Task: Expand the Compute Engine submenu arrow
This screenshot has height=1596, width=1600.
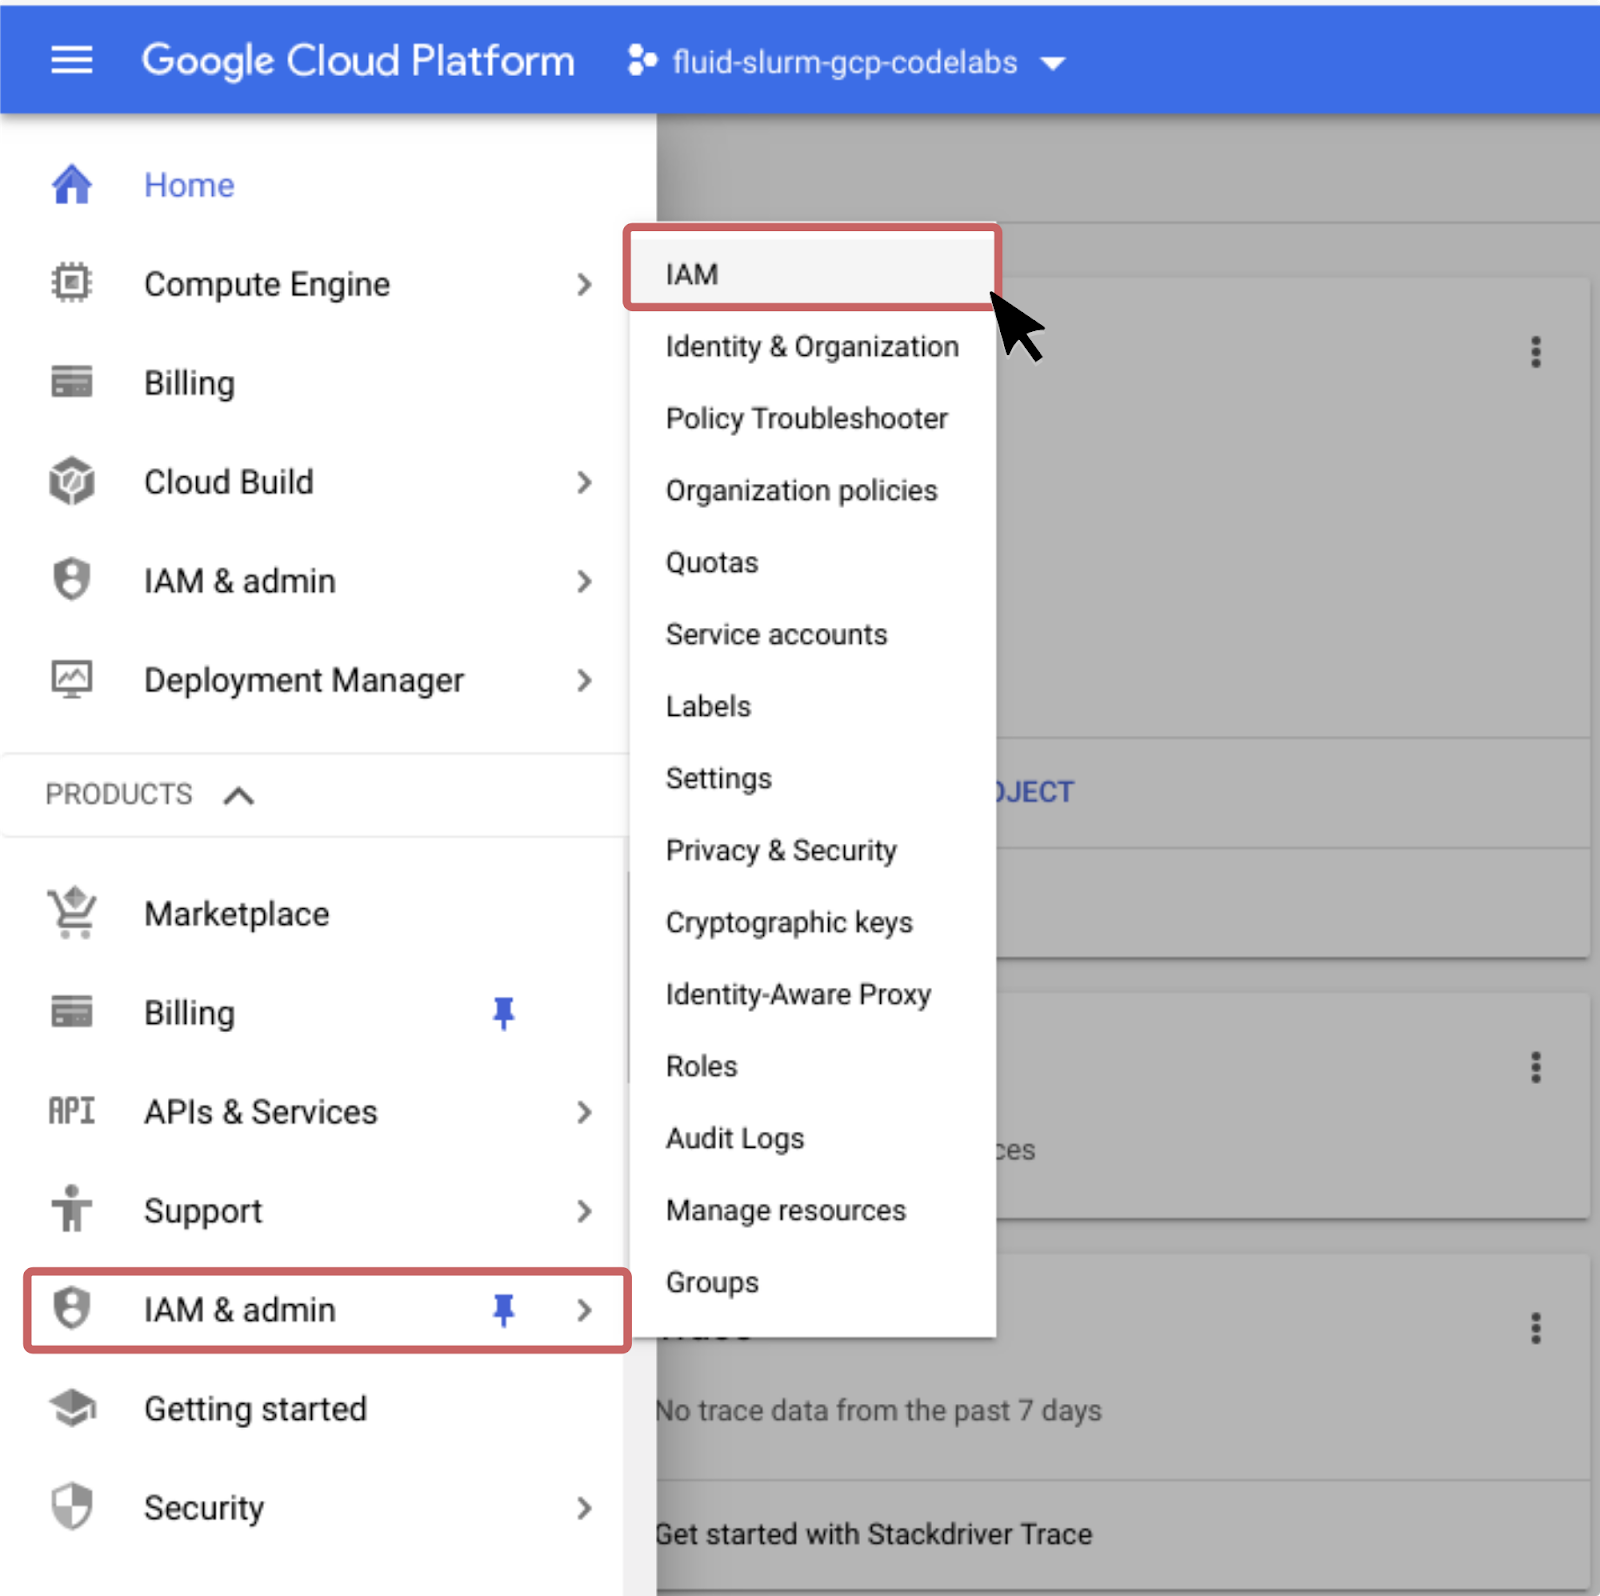Action: click(584, 284)
